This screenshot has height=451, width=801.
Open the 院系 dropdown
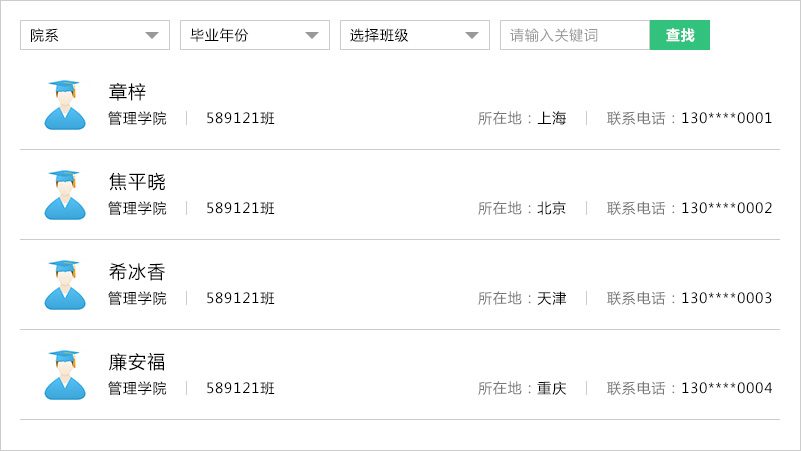tap(95, 35)
